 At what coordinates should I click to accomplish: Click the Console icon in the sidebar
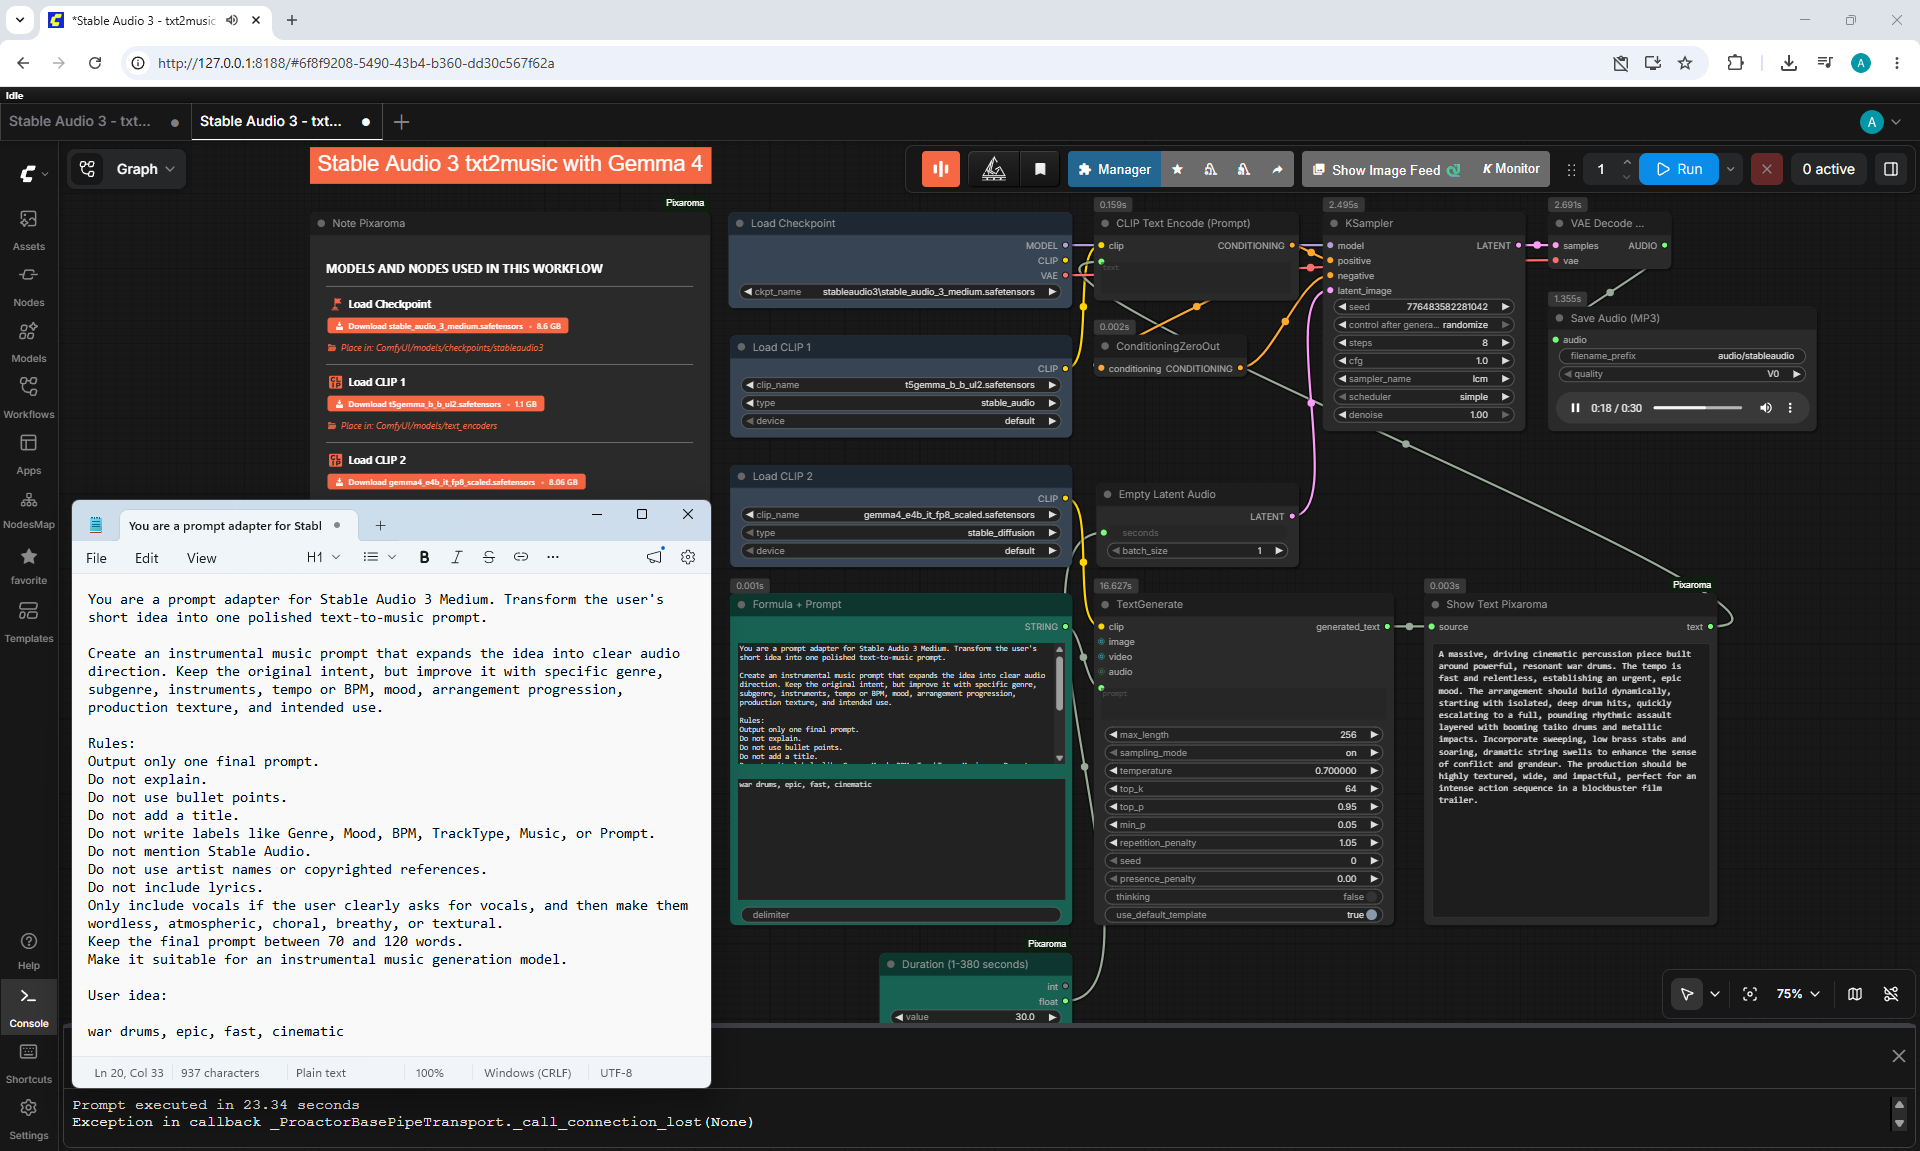28,1006
